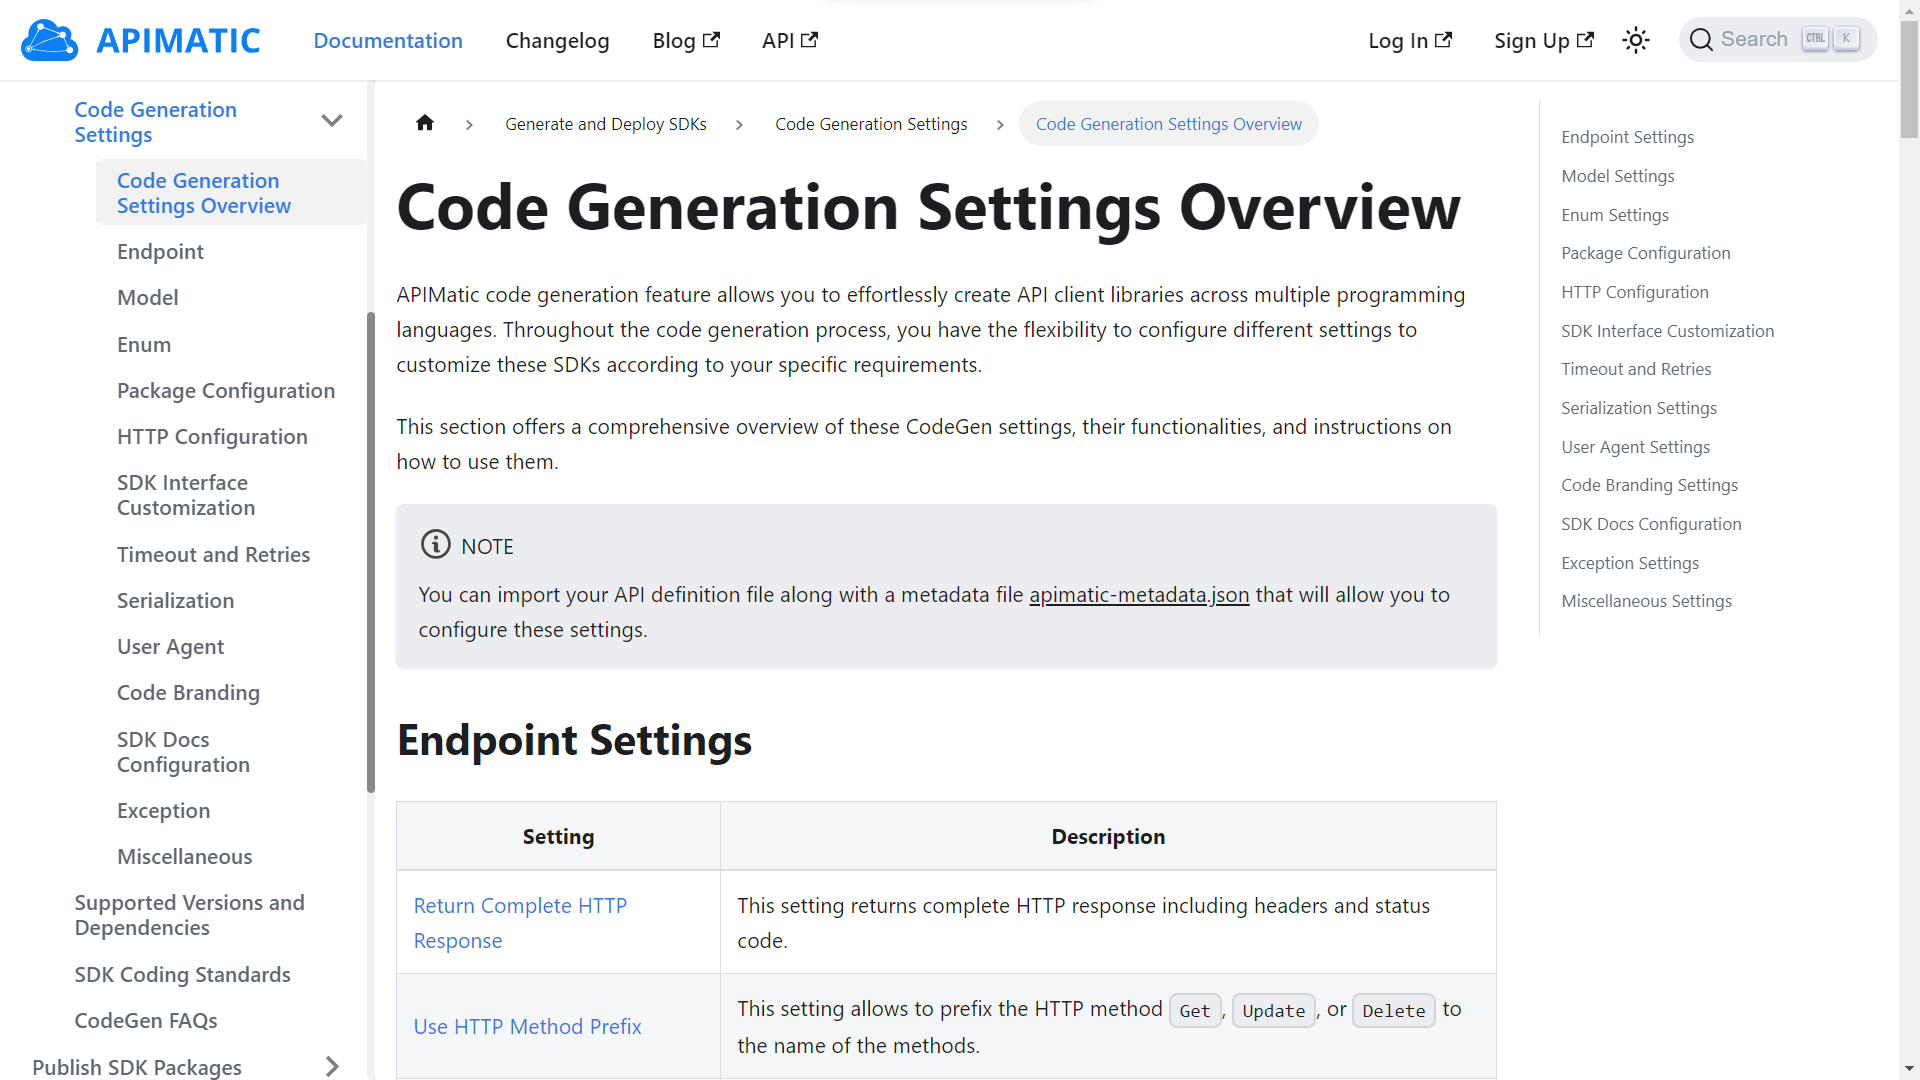The height and width of the screenshot is (1080, 1920).
Task: Click the Code Generation Settings Overview breadcrumb
Action: coord(1167,124)
